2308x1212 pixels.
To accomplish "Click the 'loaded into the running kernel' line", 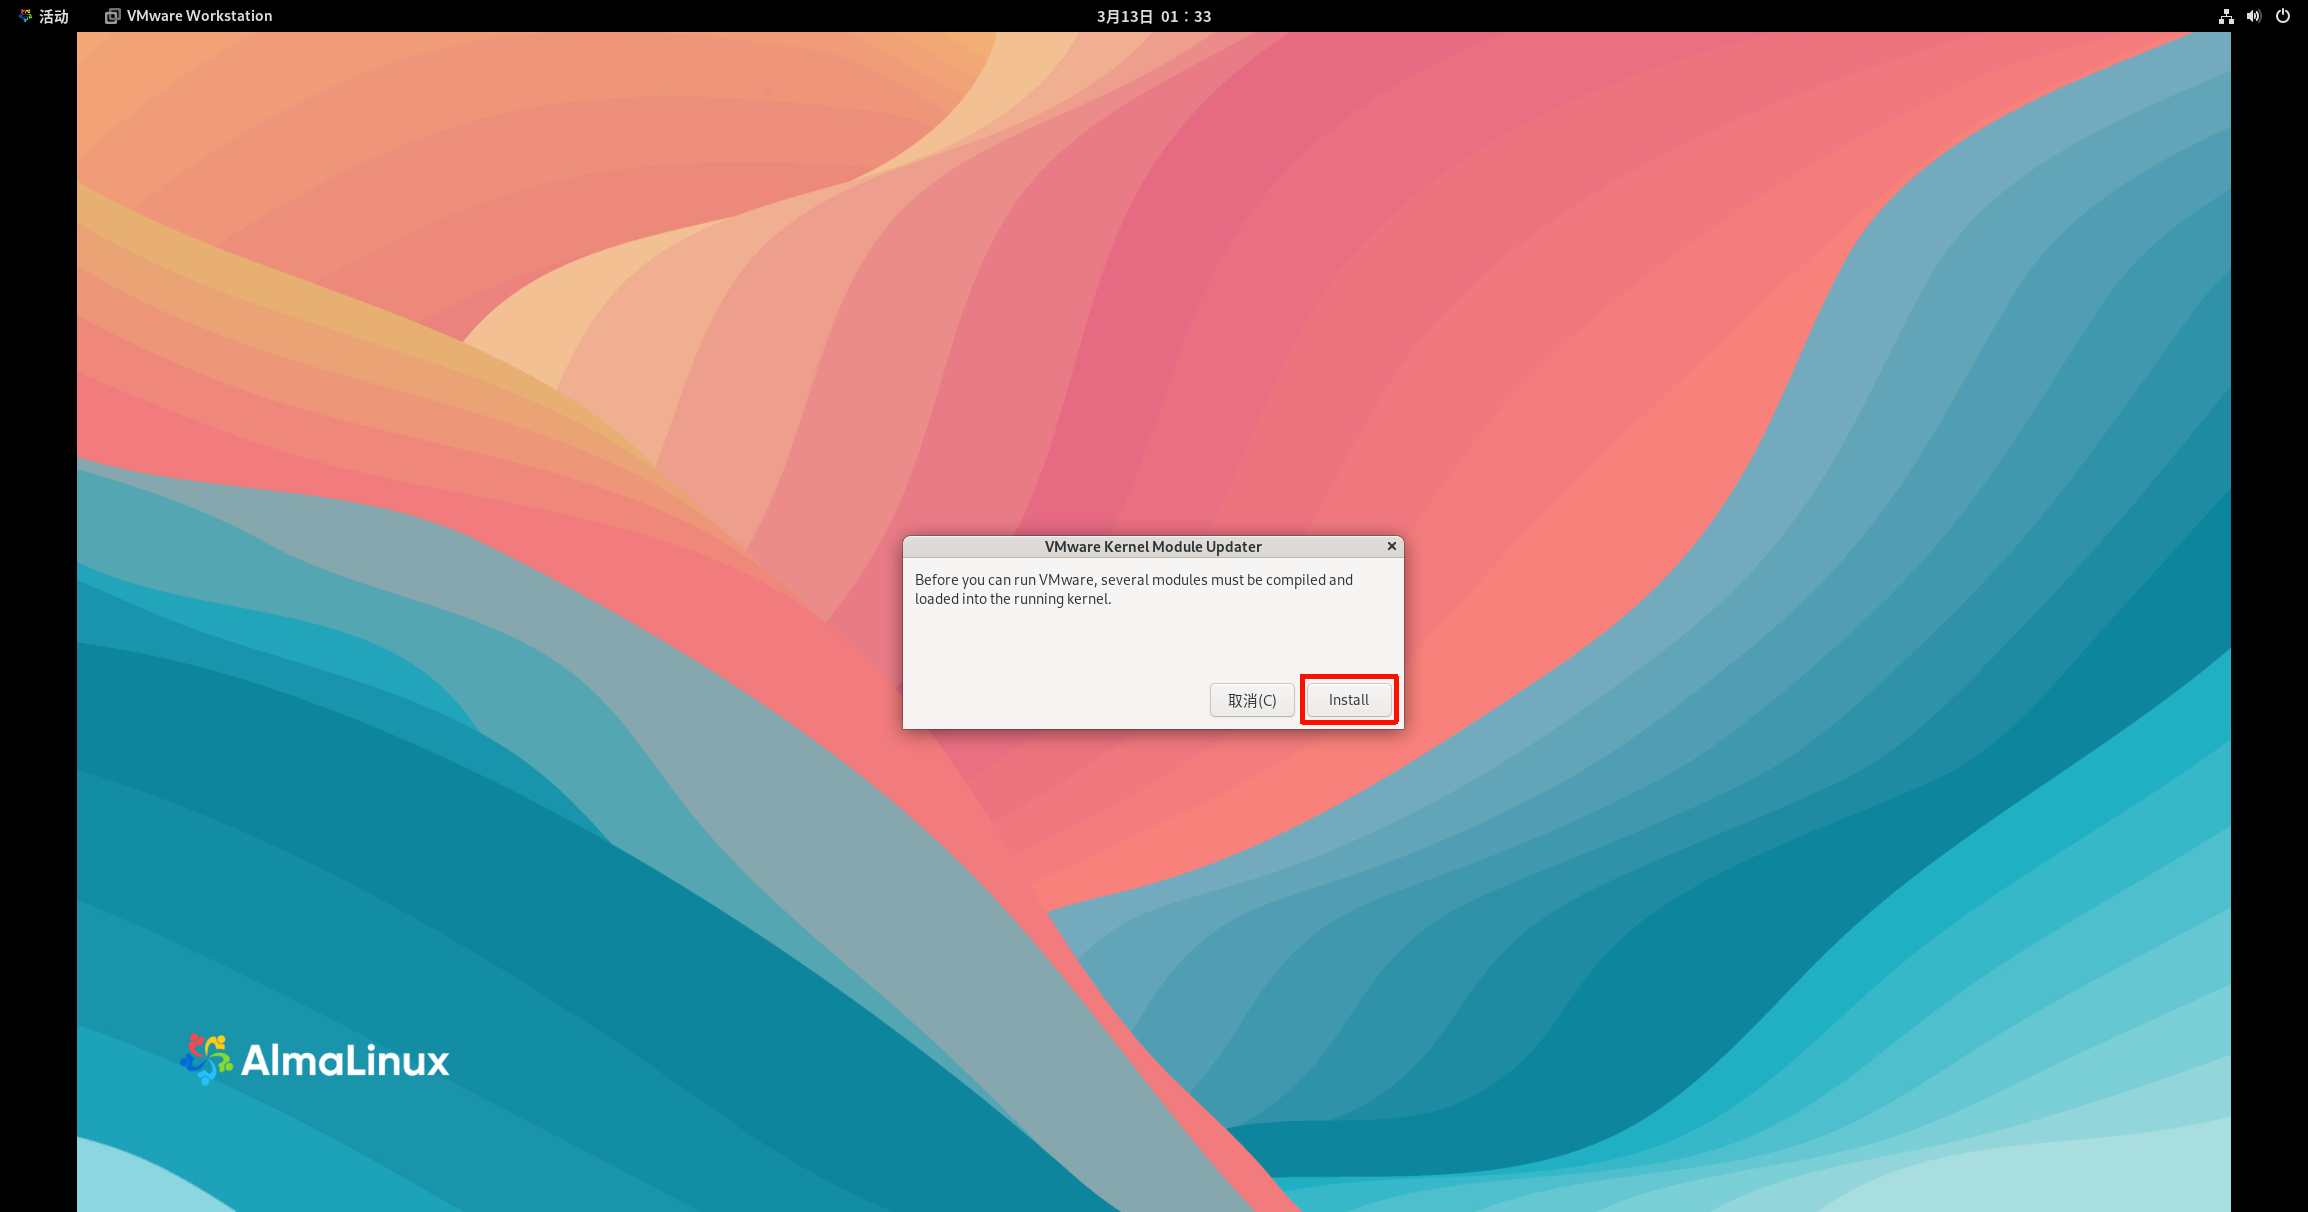I will 1012,599.
